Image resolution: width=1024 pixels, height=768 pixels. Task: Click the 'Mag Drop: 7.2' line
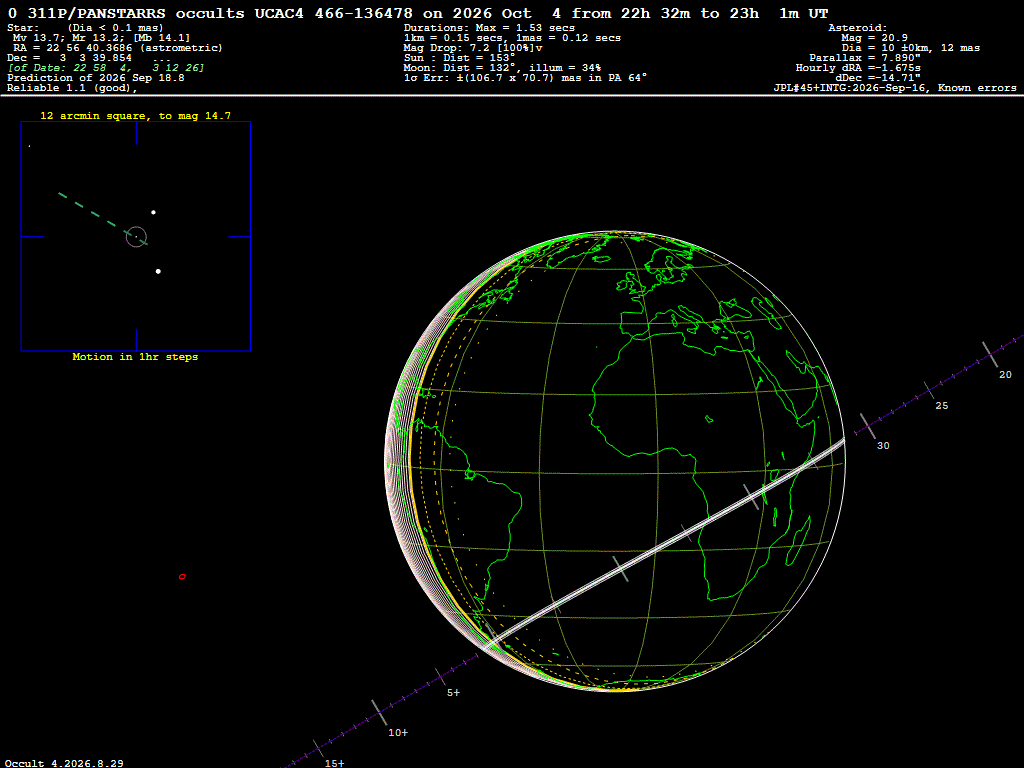click(473, 48)
